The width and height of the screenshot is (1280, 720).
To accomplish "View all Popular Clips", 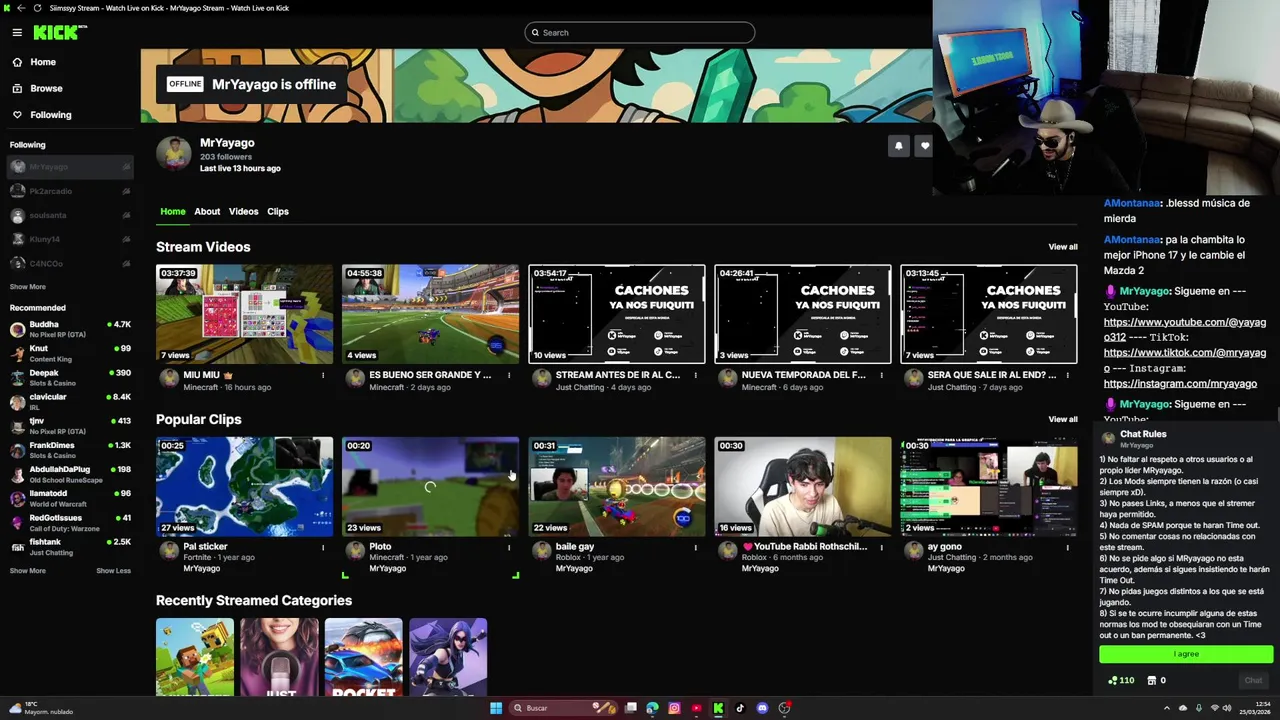I will (1062, 420).
